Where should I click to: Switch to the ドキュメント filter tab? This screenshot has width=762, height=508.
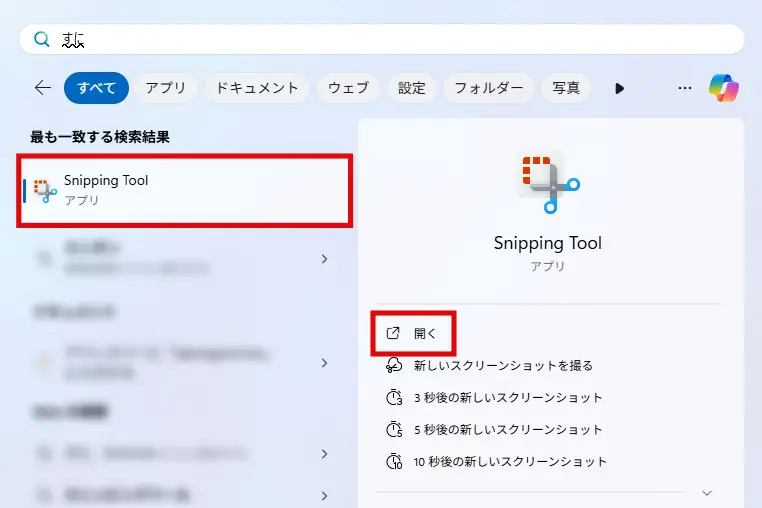pyautogui.click(x=257, y=88)
